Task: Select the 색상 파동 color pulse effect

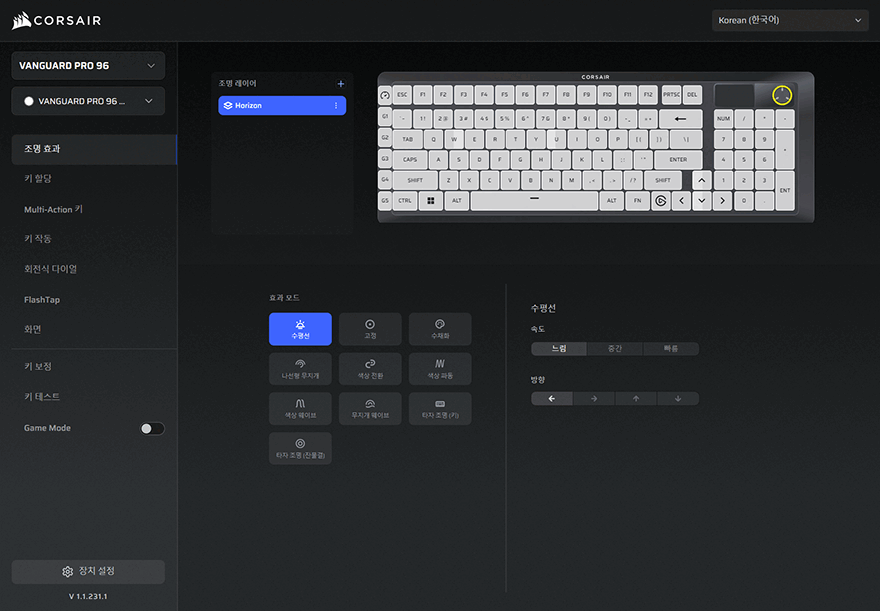Action: (440, 369)
